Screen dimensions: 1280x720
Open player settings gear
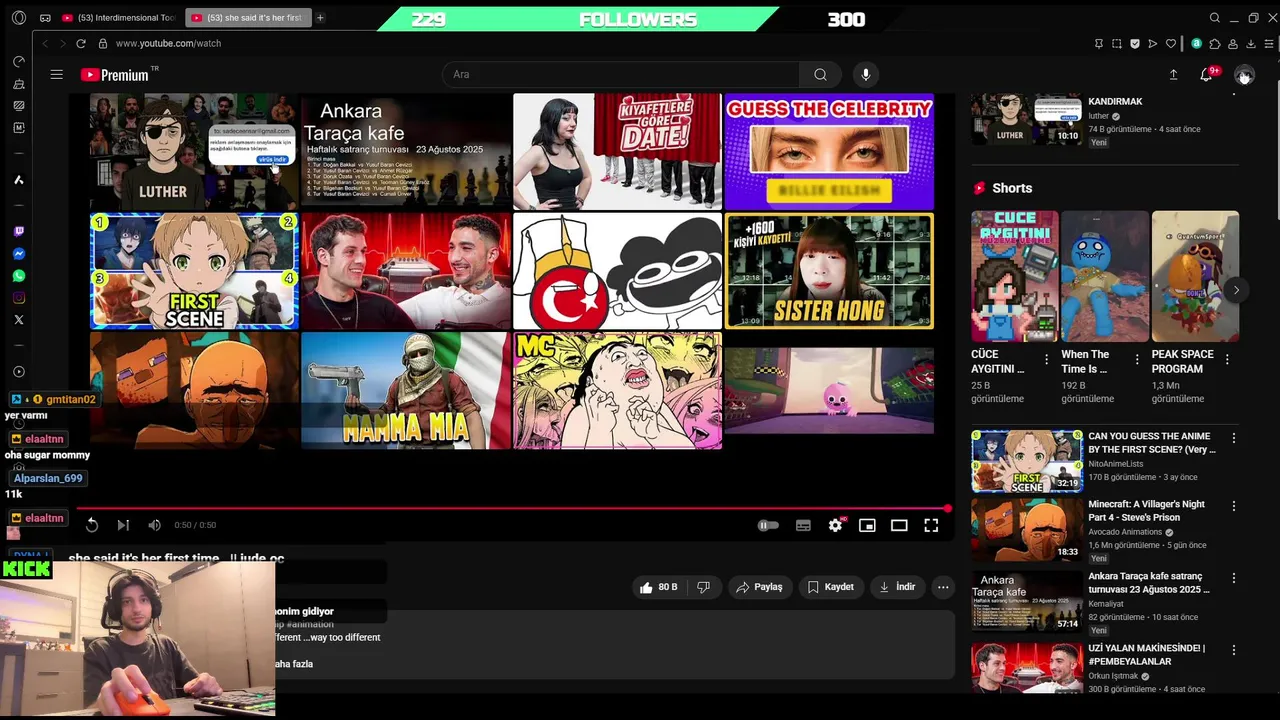pos(835,525)
